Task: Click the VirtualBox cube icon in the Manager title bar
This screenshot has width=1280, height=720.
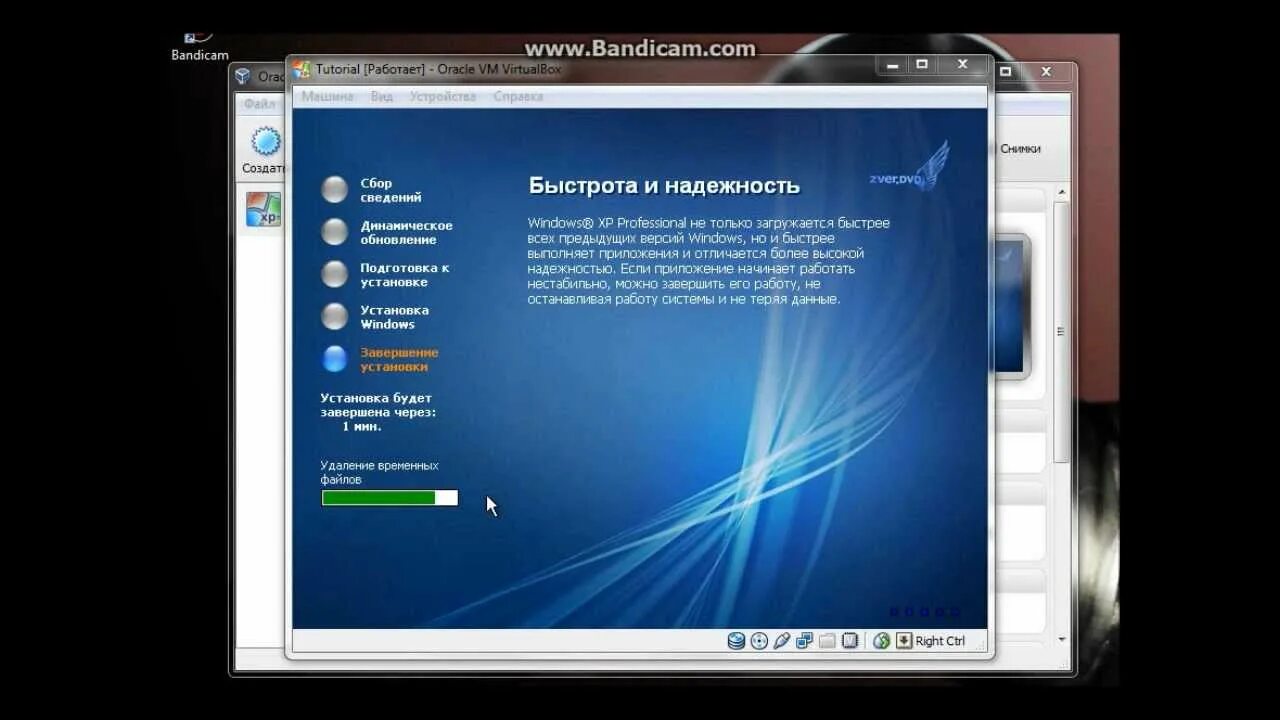Action: click(x=242, y=76)
